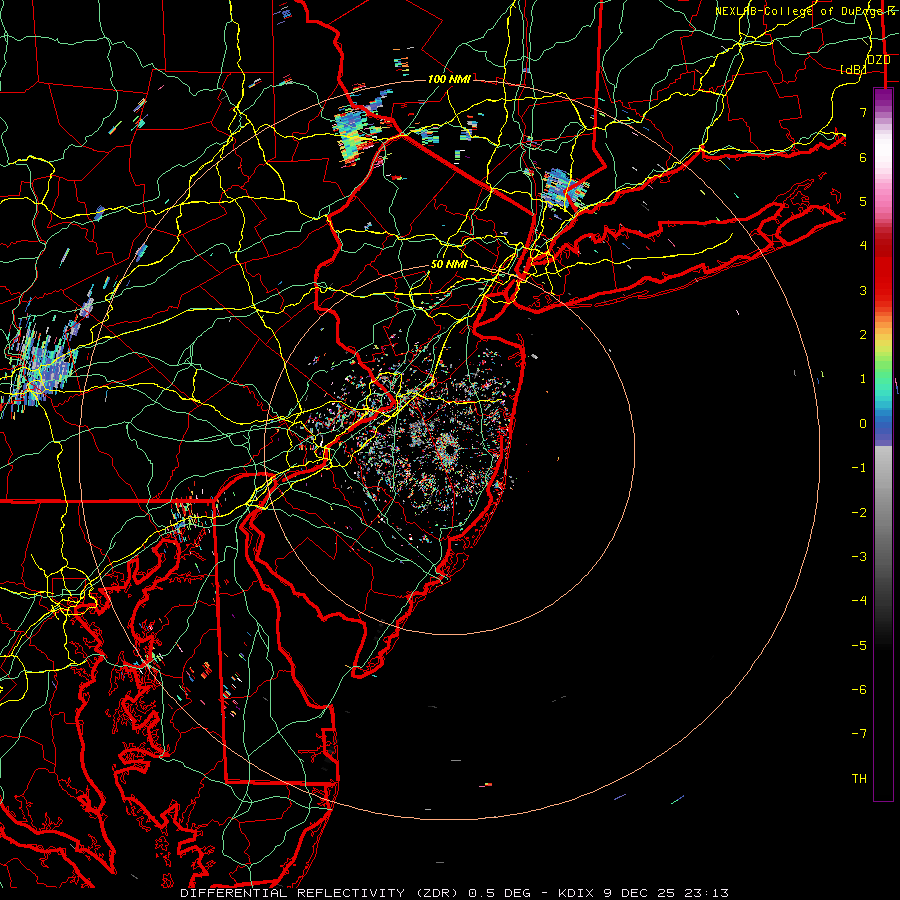900x900 pixels.
Task: Click the "TH" threshold label on the scale
Action: pos(859,779)
